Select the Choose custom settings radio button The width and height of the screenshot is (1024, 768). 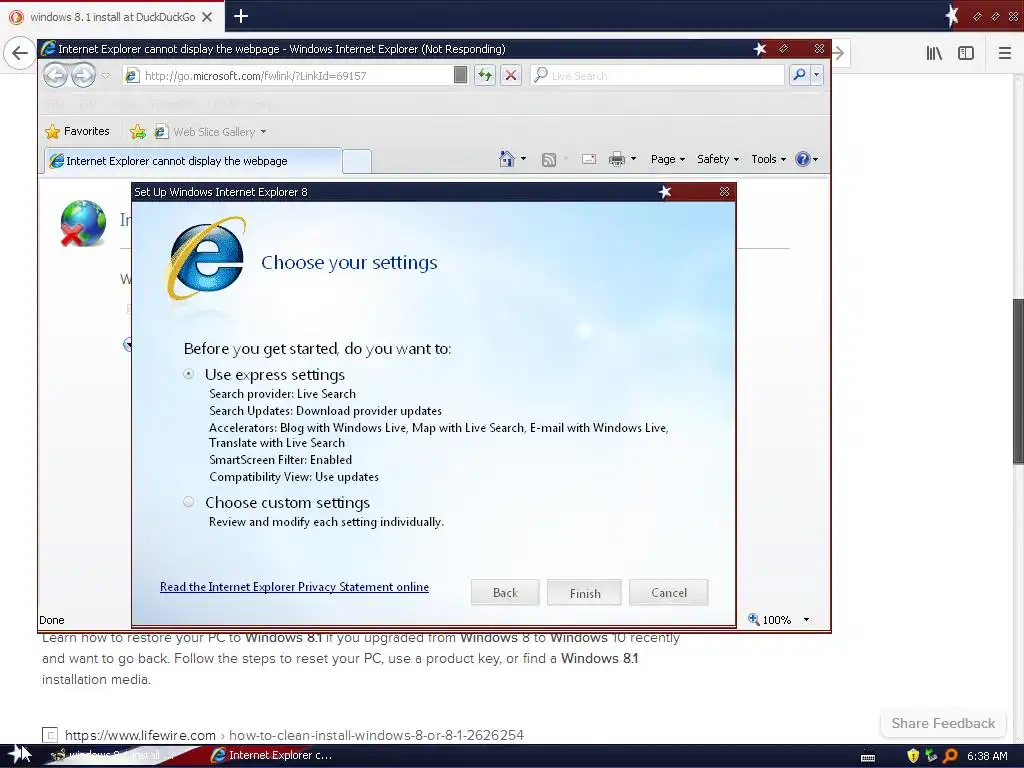(x=189, y=502)
